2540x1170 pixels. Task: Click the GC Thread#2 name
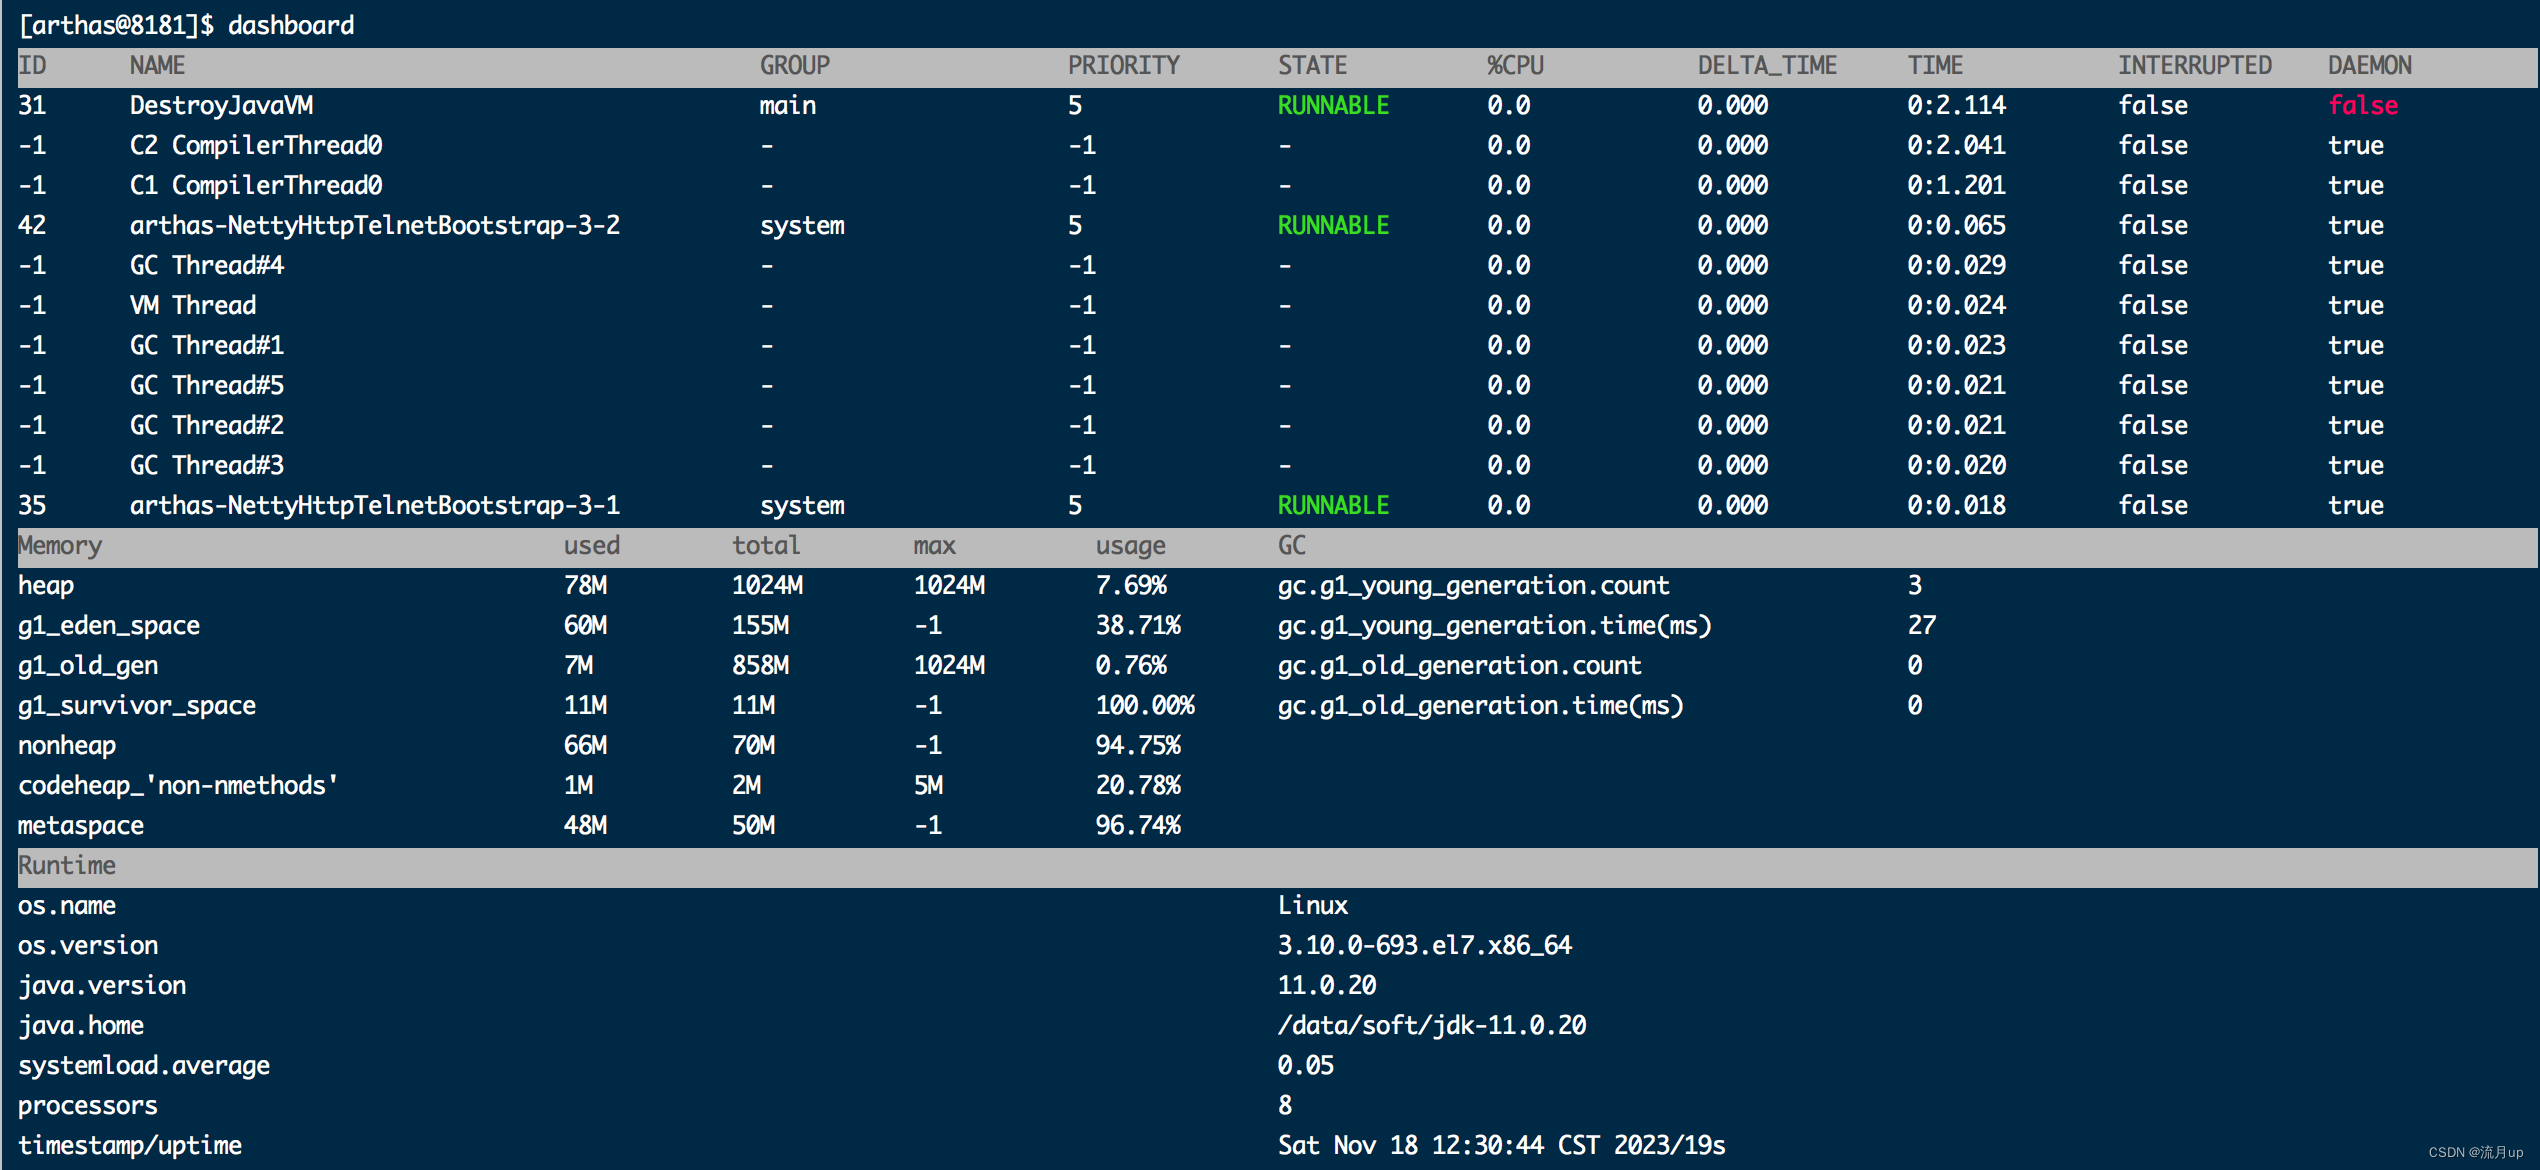coord(207,425)
